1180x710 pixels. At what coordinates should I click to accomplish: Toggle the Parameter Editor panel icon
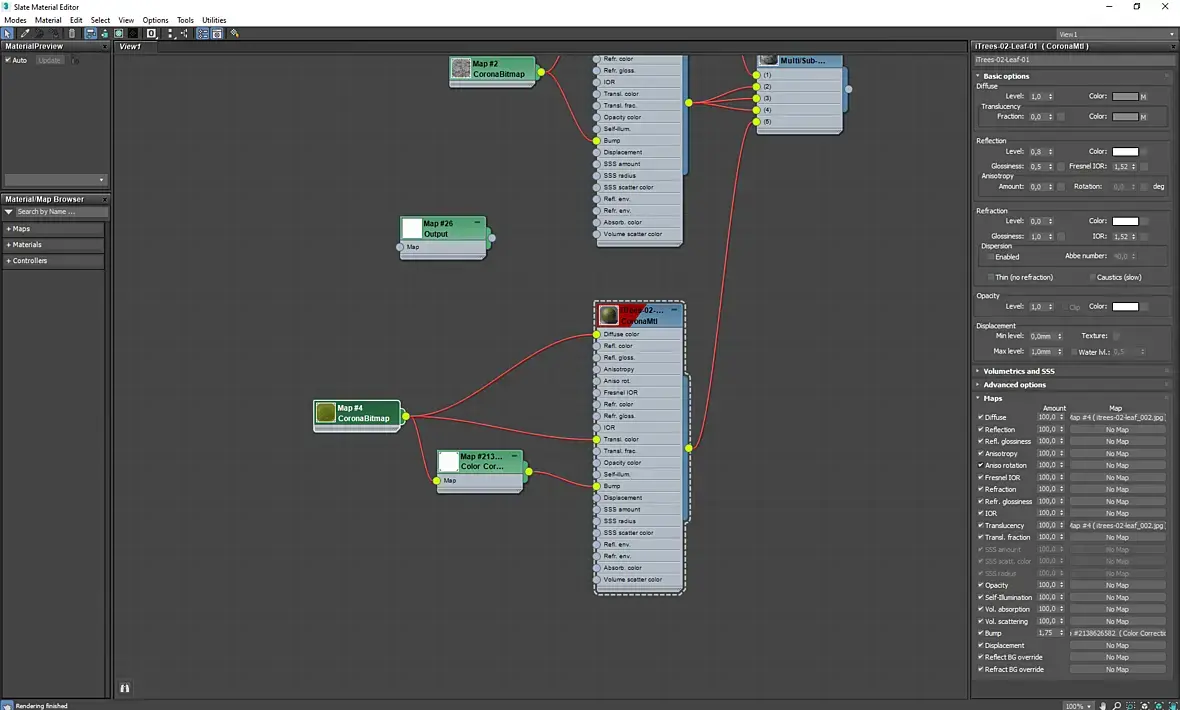click(x=217, y=34)
